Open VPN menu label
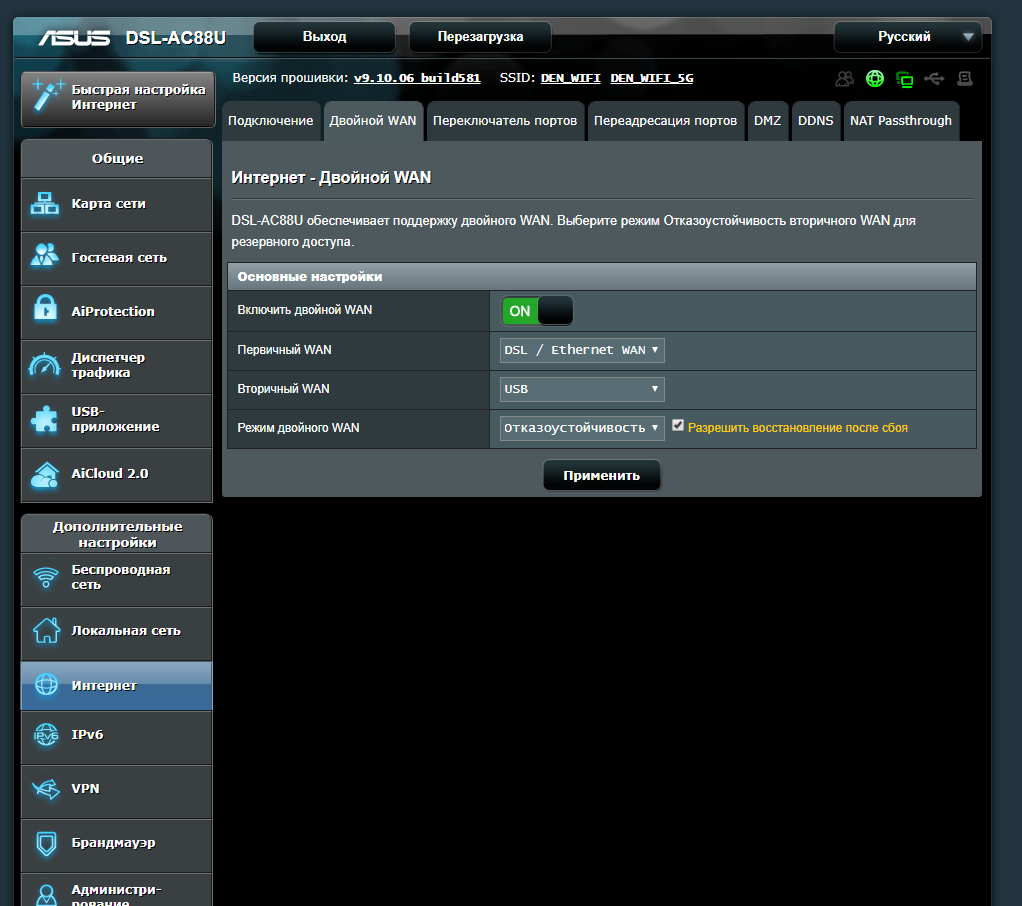 [85, 789]
